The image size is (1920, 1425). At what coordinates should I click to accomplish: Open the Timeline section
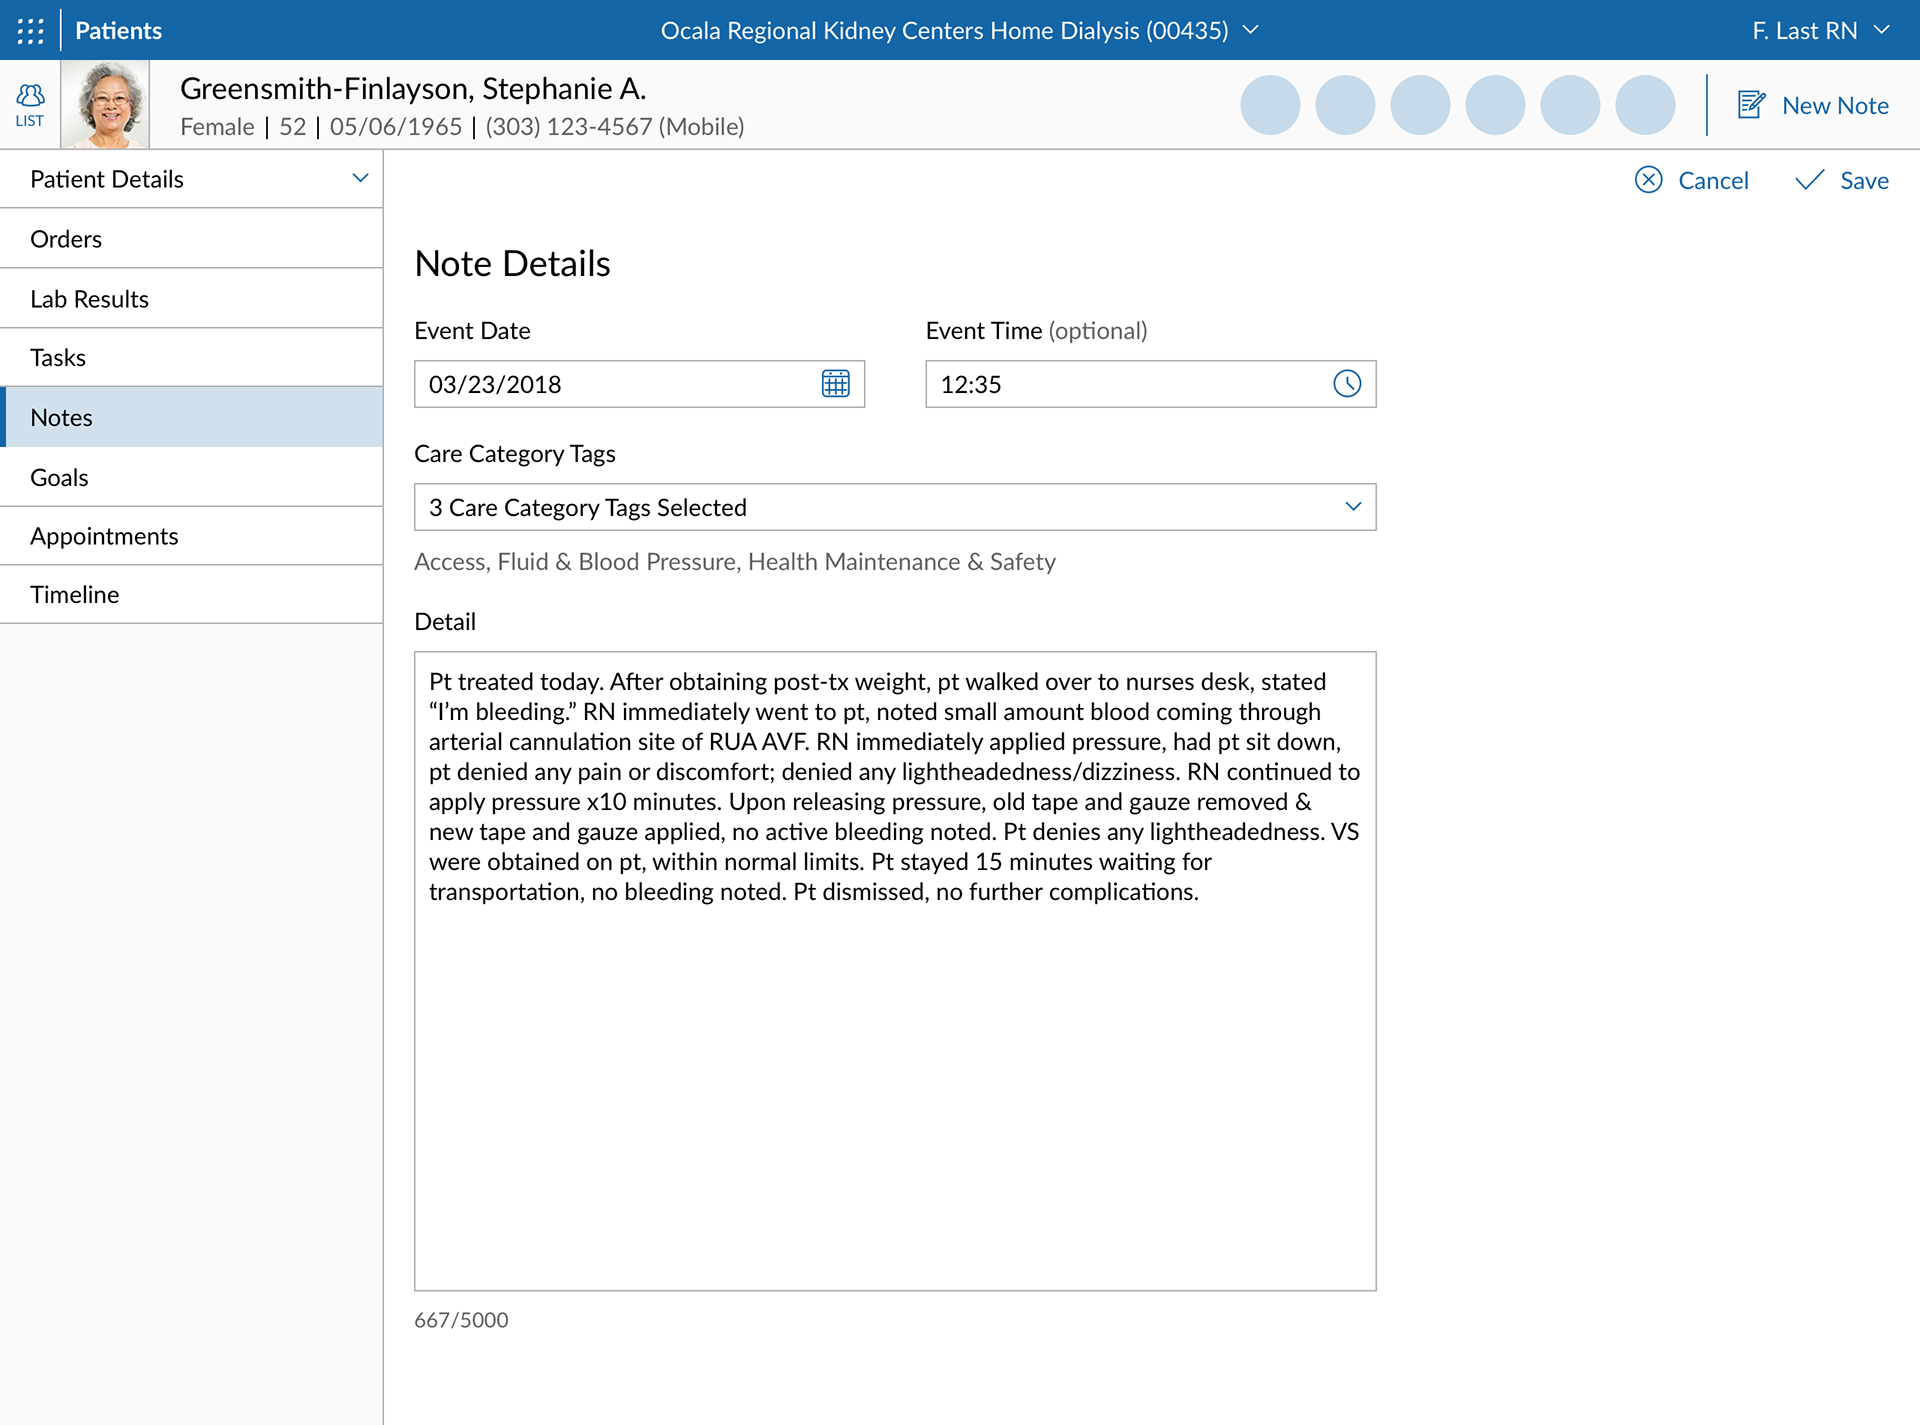point(191,594)
